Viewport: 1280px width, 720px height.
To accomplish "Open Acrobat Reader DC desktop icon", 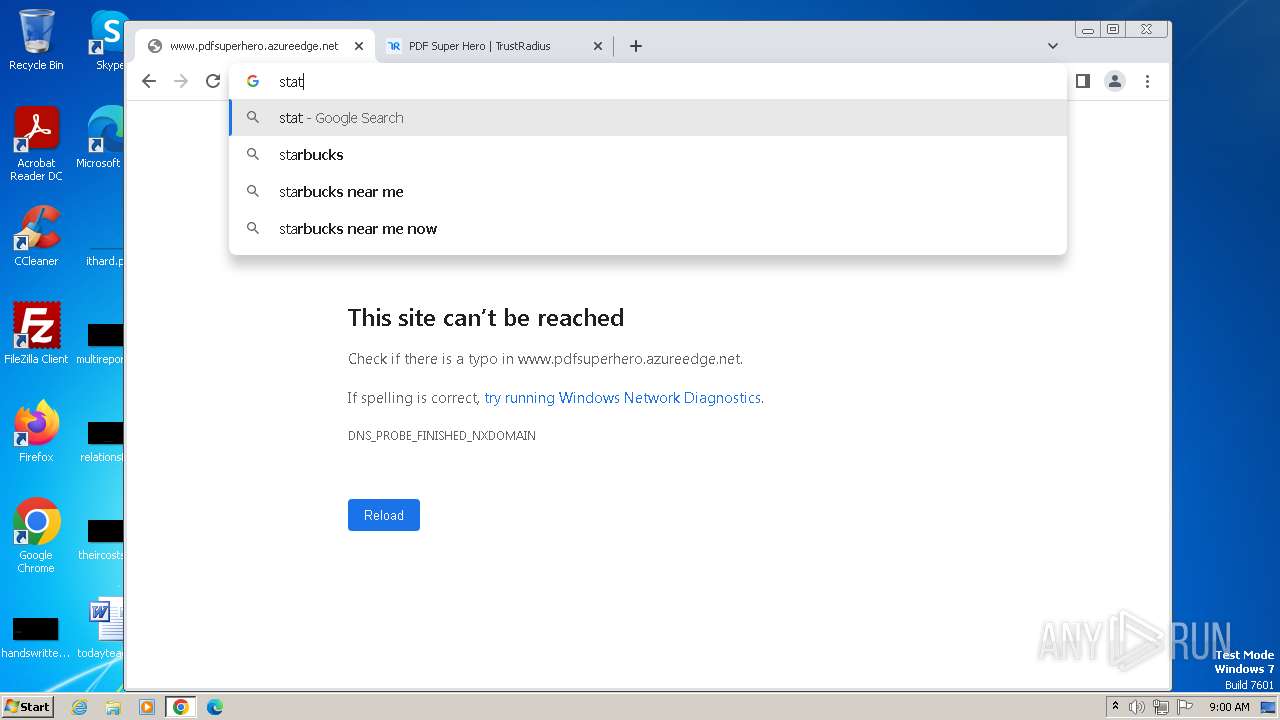I will (36, 144).
